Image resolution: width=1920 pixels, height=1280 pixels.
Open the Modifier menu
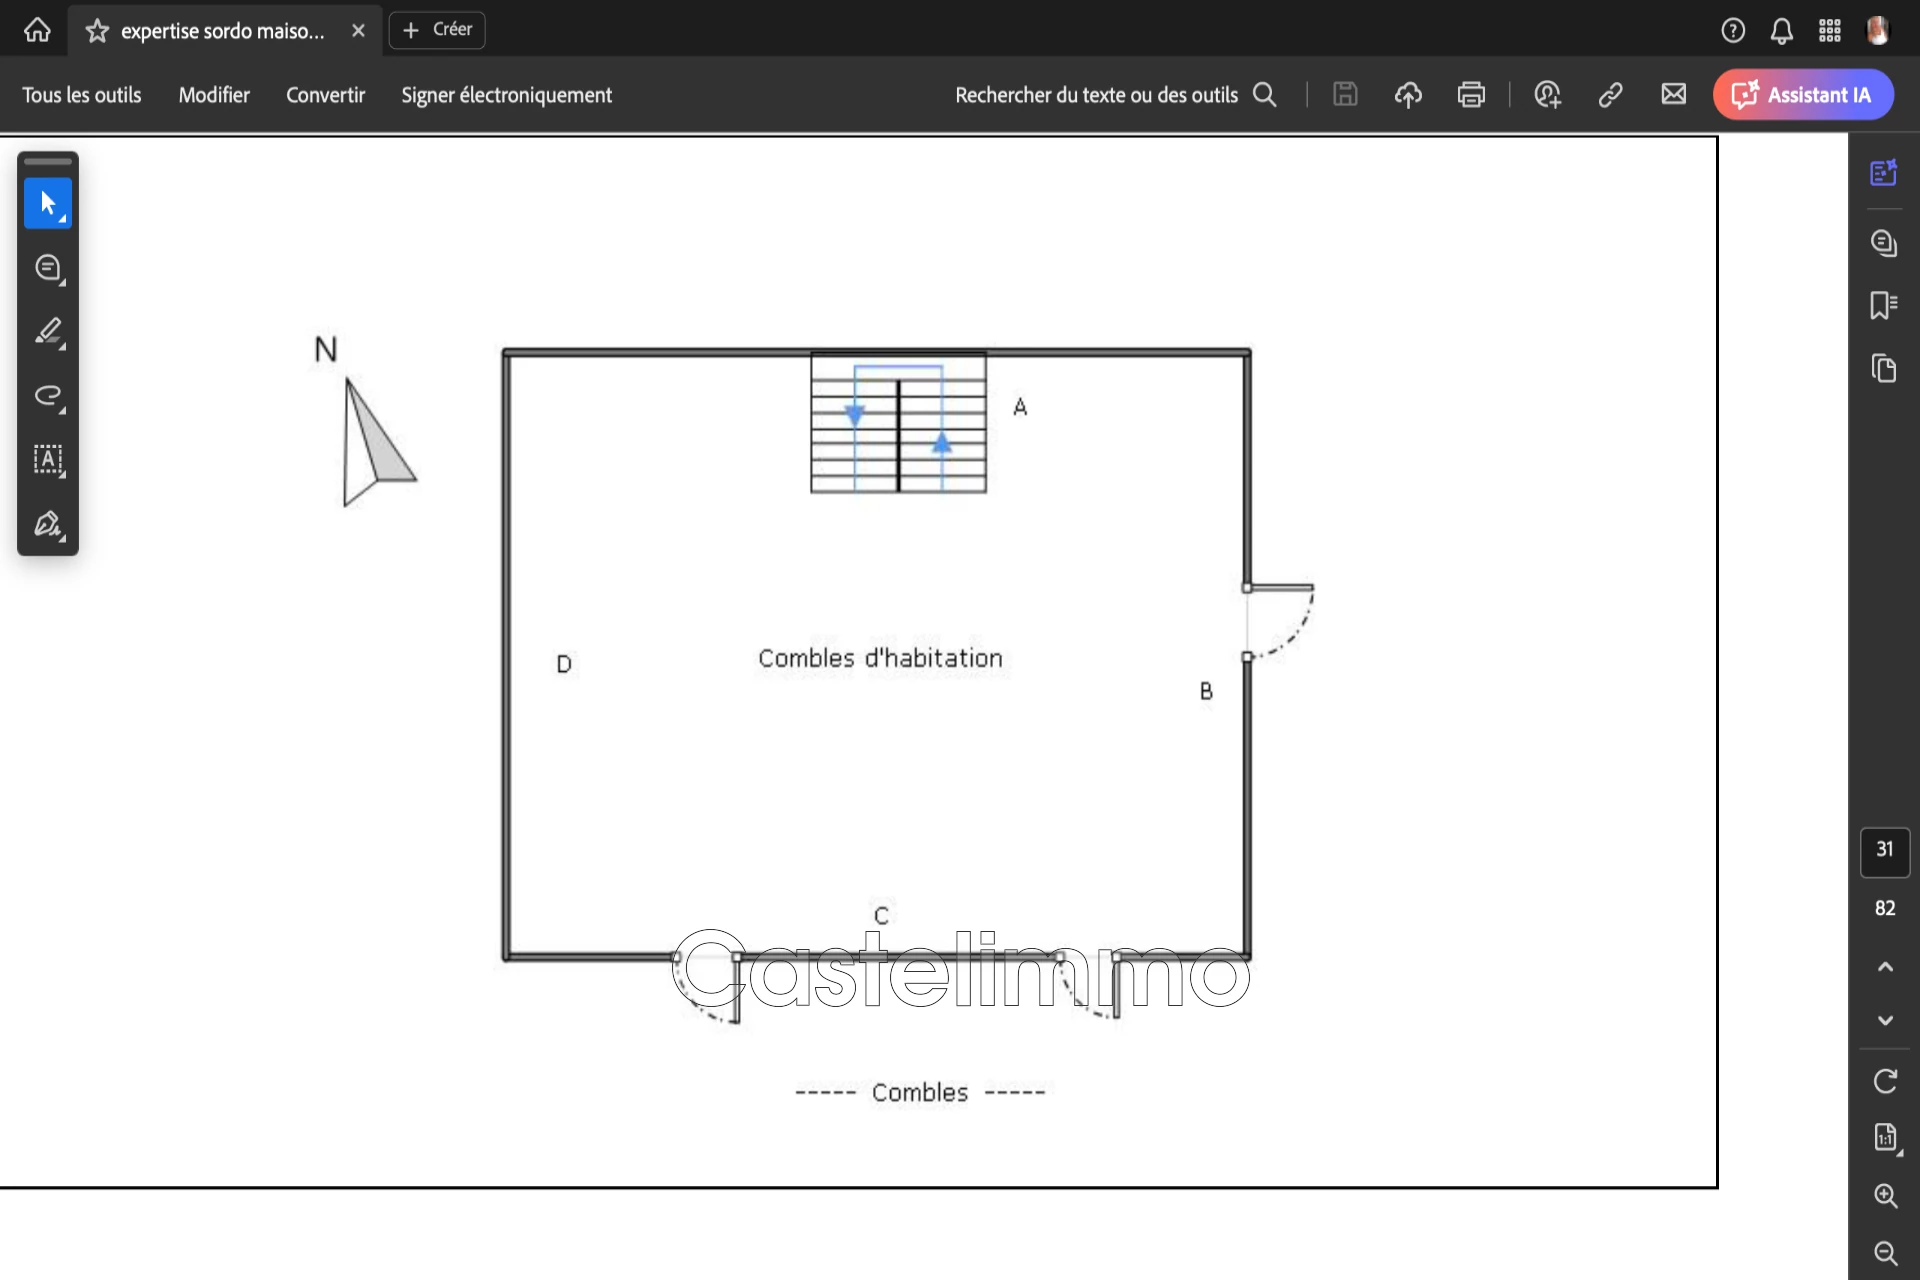[x=214, y=95]
